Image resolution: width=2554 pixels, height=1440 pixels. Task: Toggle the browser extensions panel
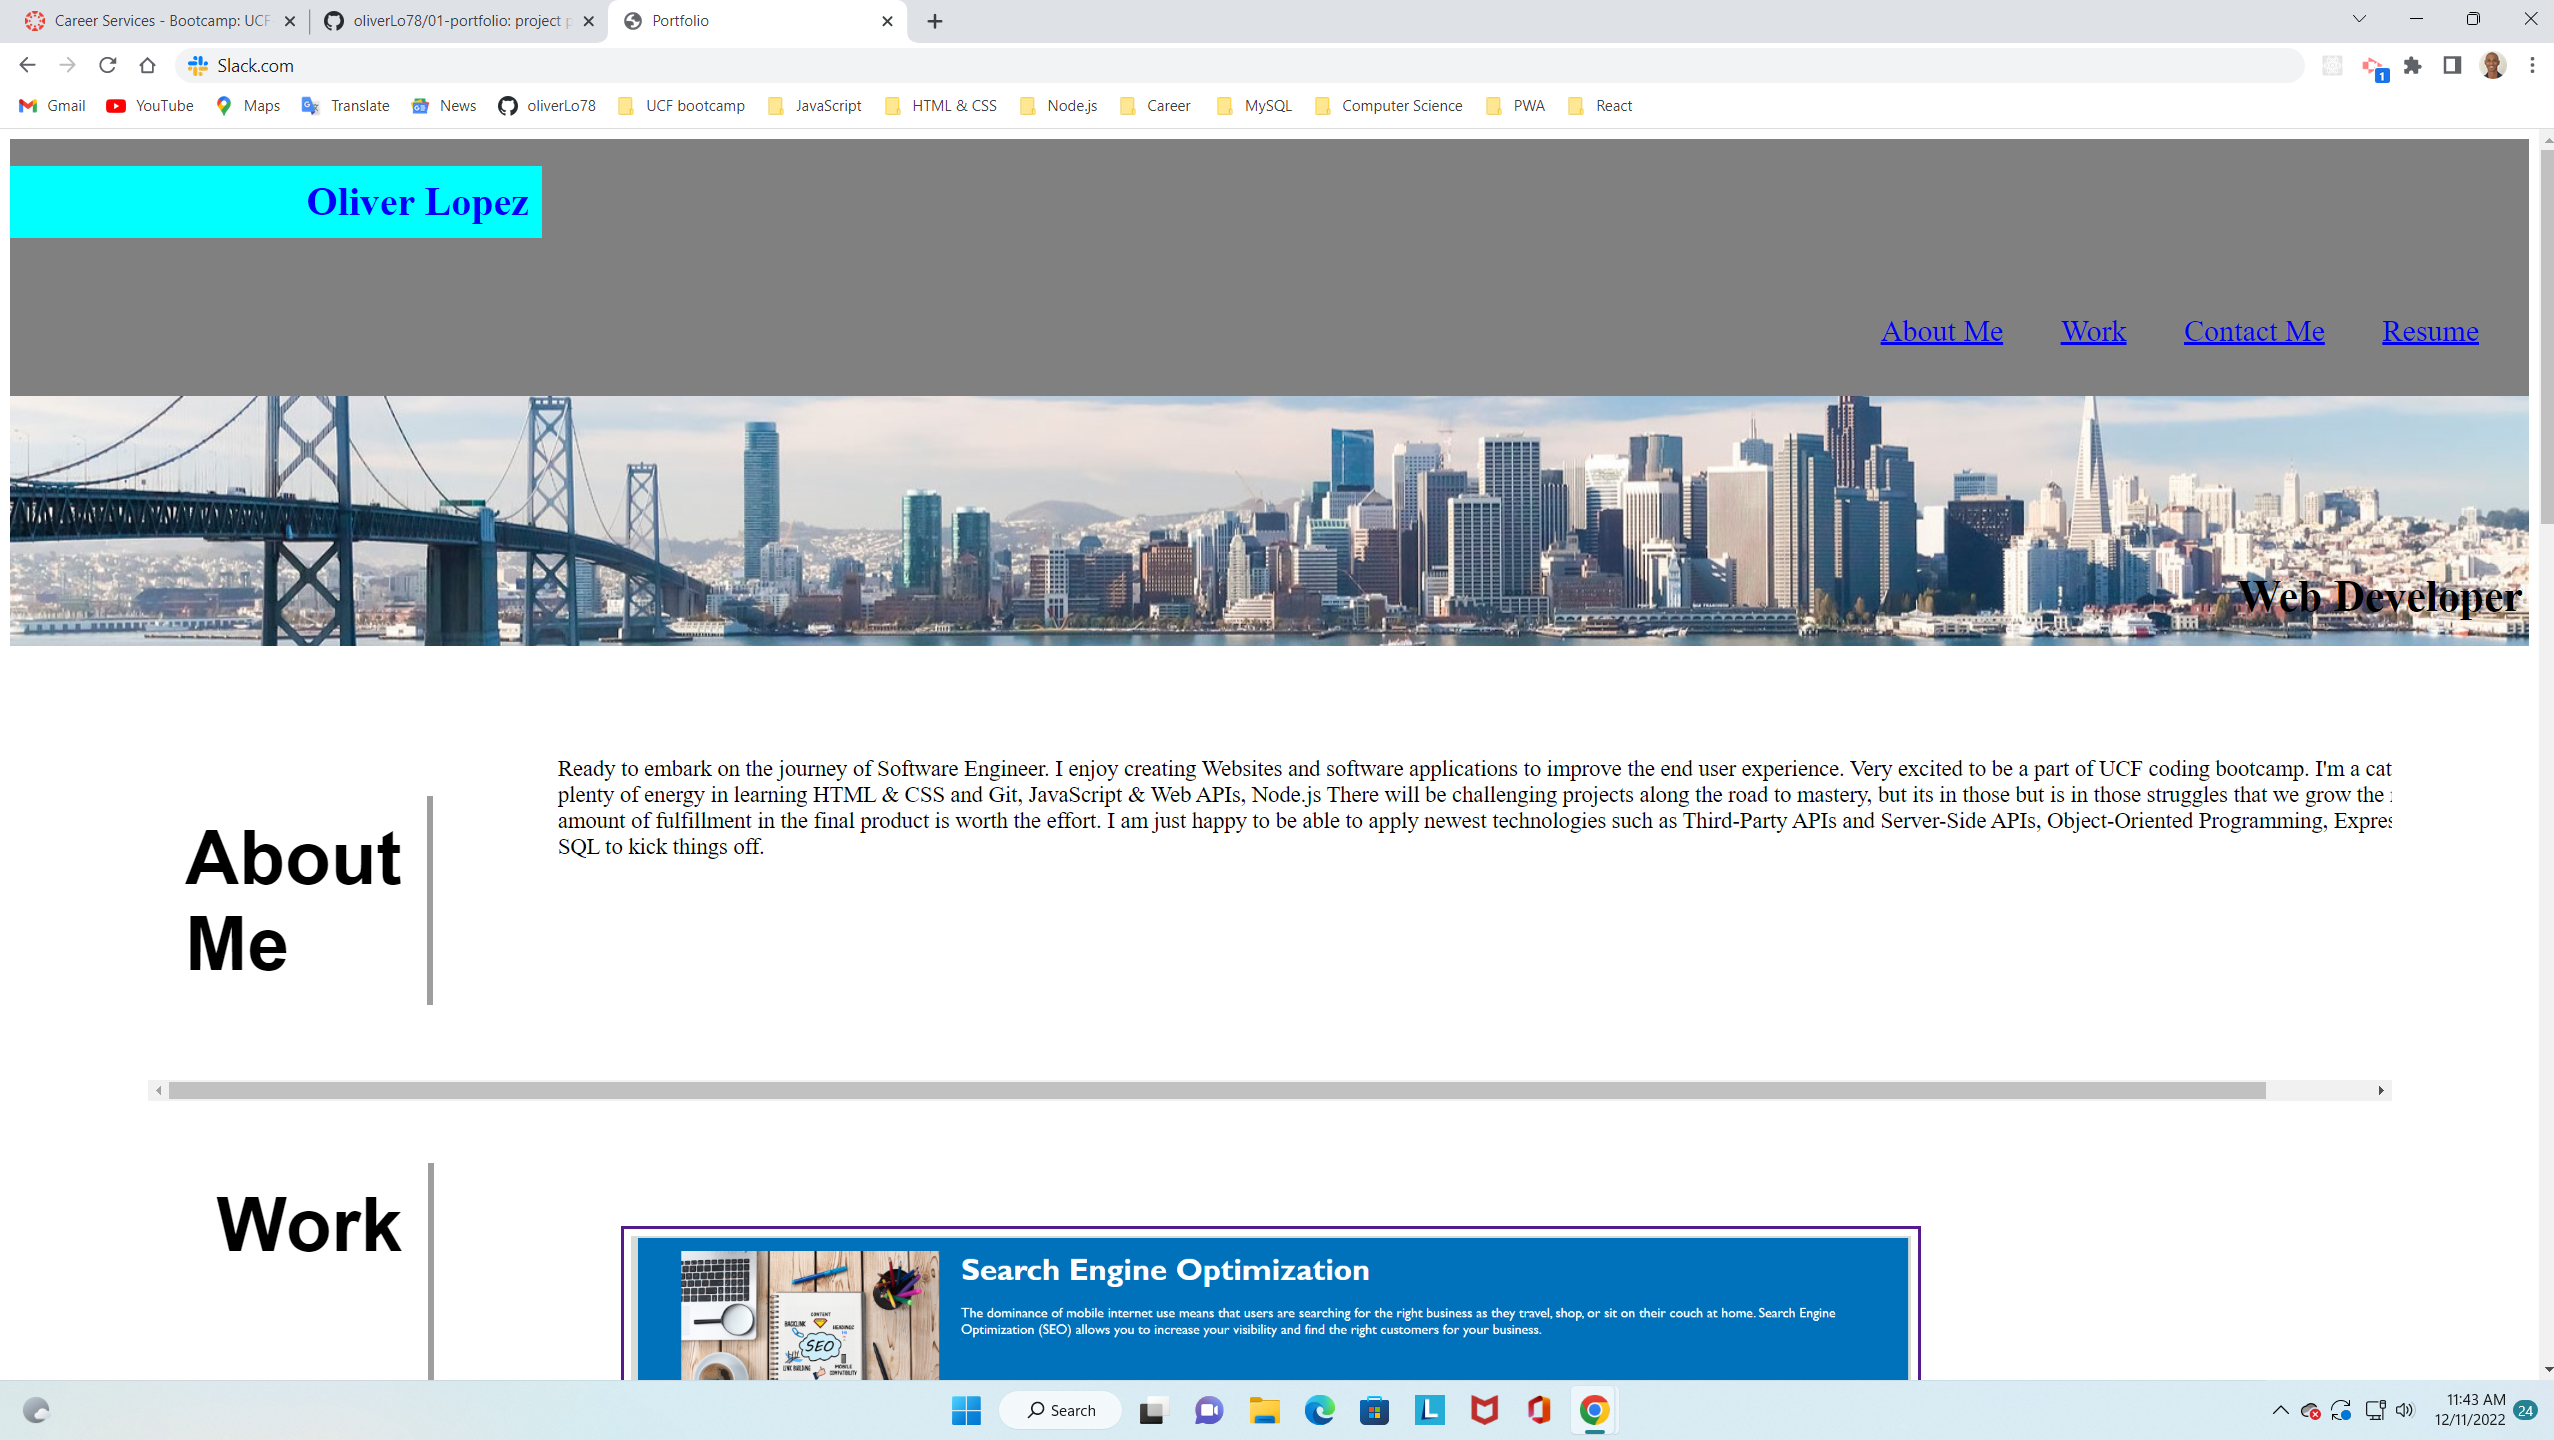click(x=2412, y=65)
